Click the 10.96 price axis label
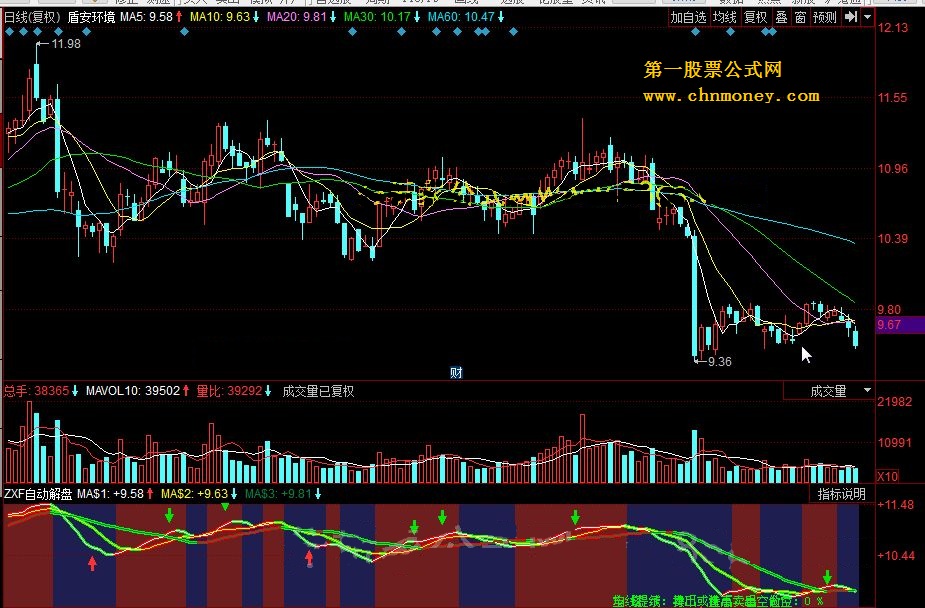 [893, 169]
